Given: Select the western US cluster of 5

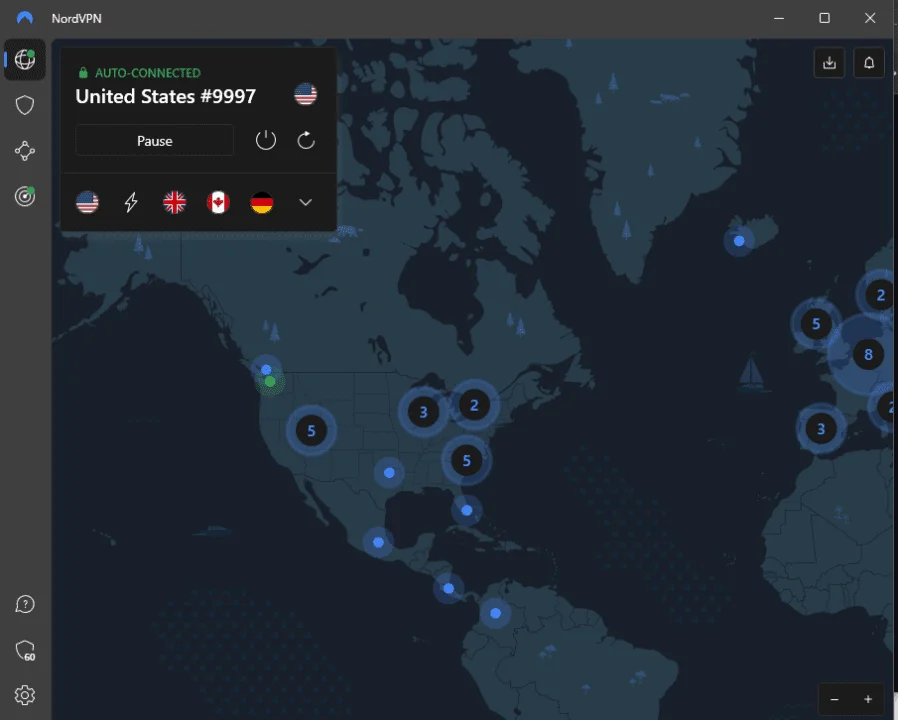Looking at the screenshot, I should point(311,431).
